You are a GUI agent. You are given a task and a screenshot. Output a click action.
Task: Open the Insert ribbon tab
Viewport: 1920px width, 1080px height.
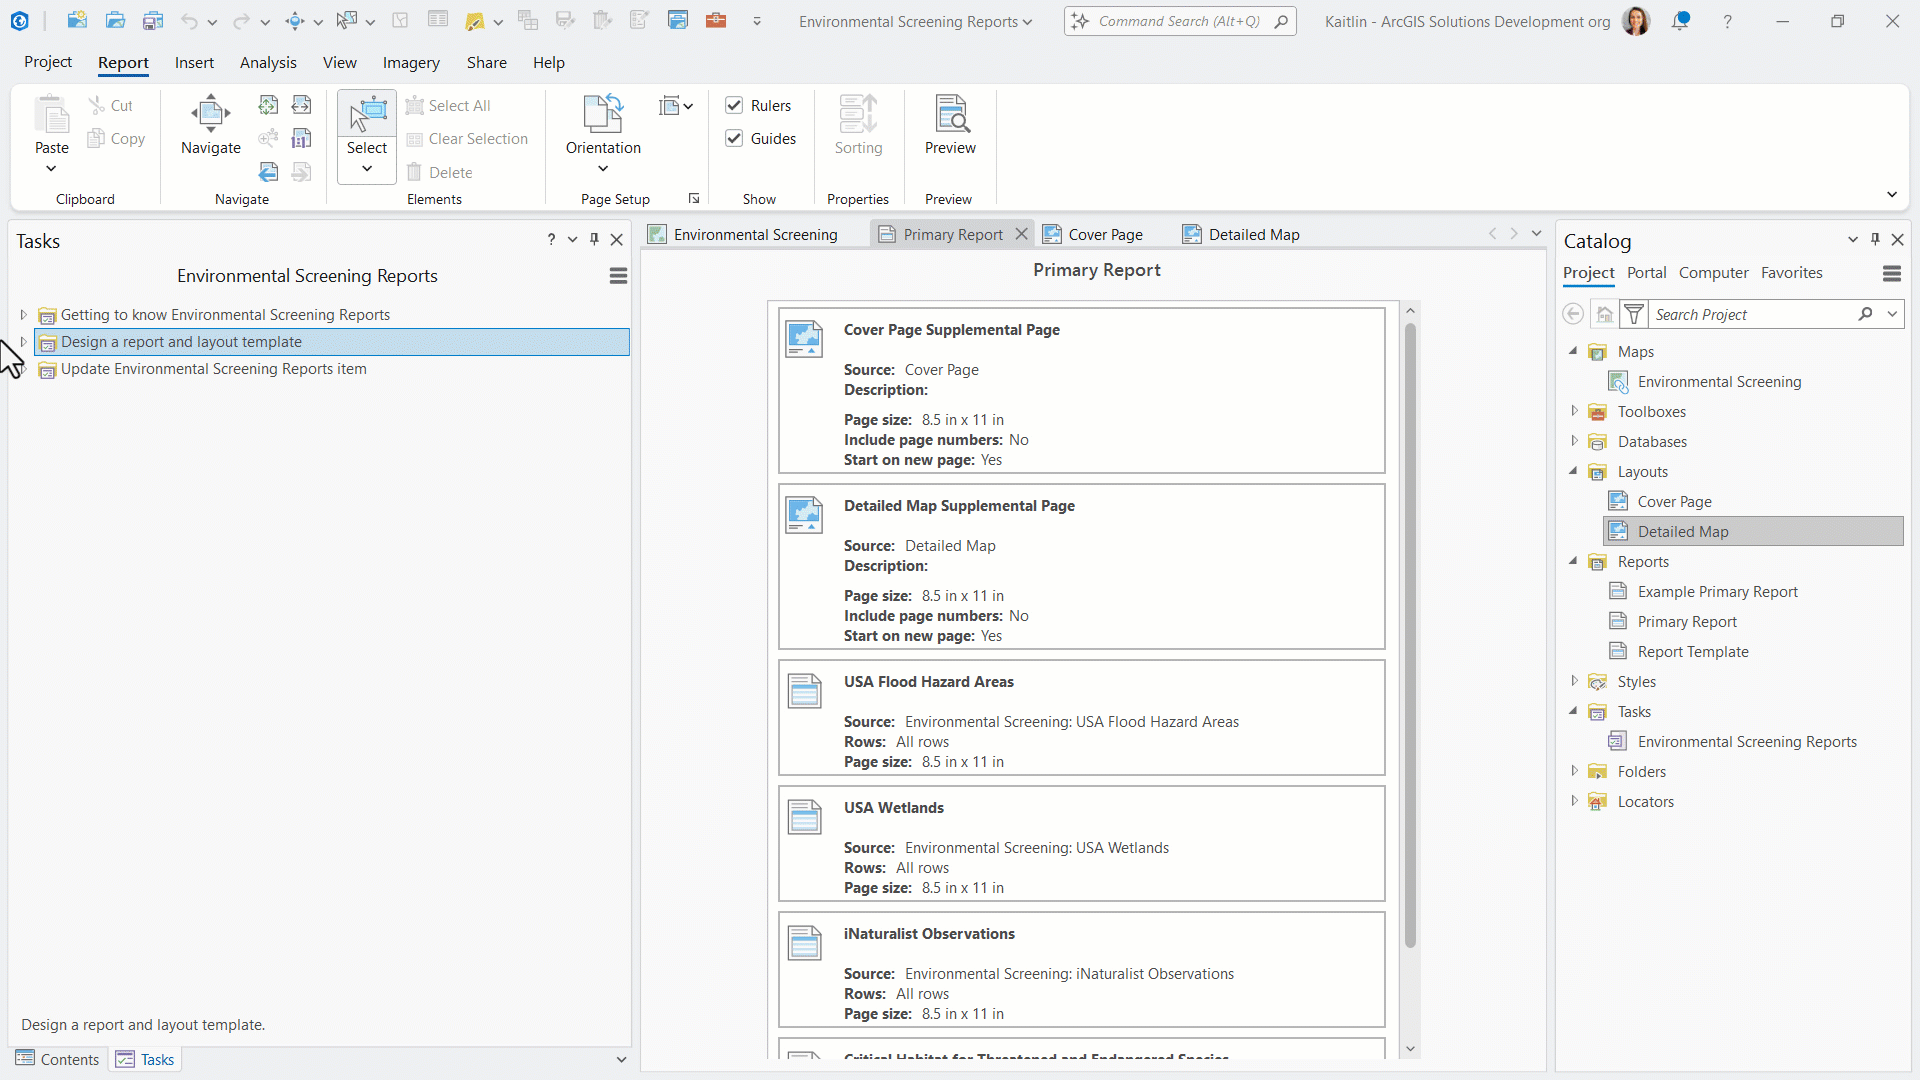(194, 62)
